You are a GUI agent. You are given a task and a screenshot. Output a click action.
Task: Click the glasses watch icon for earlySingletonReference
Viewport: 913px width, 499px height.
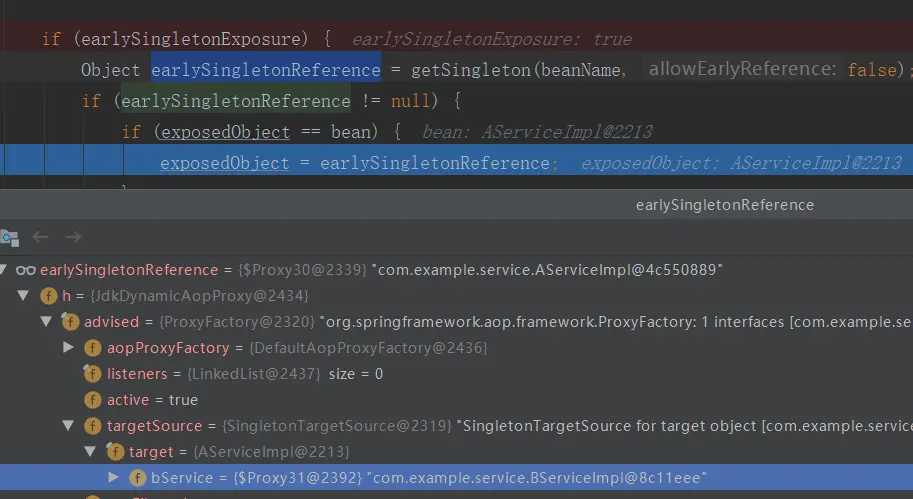pyautogui.click(x=26, y=270)
